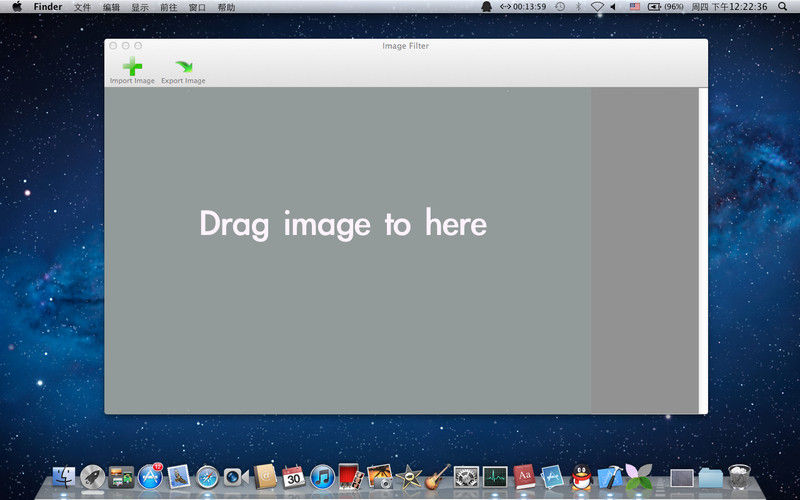Click the darker gray filter side panel

(x=645, y=250)
